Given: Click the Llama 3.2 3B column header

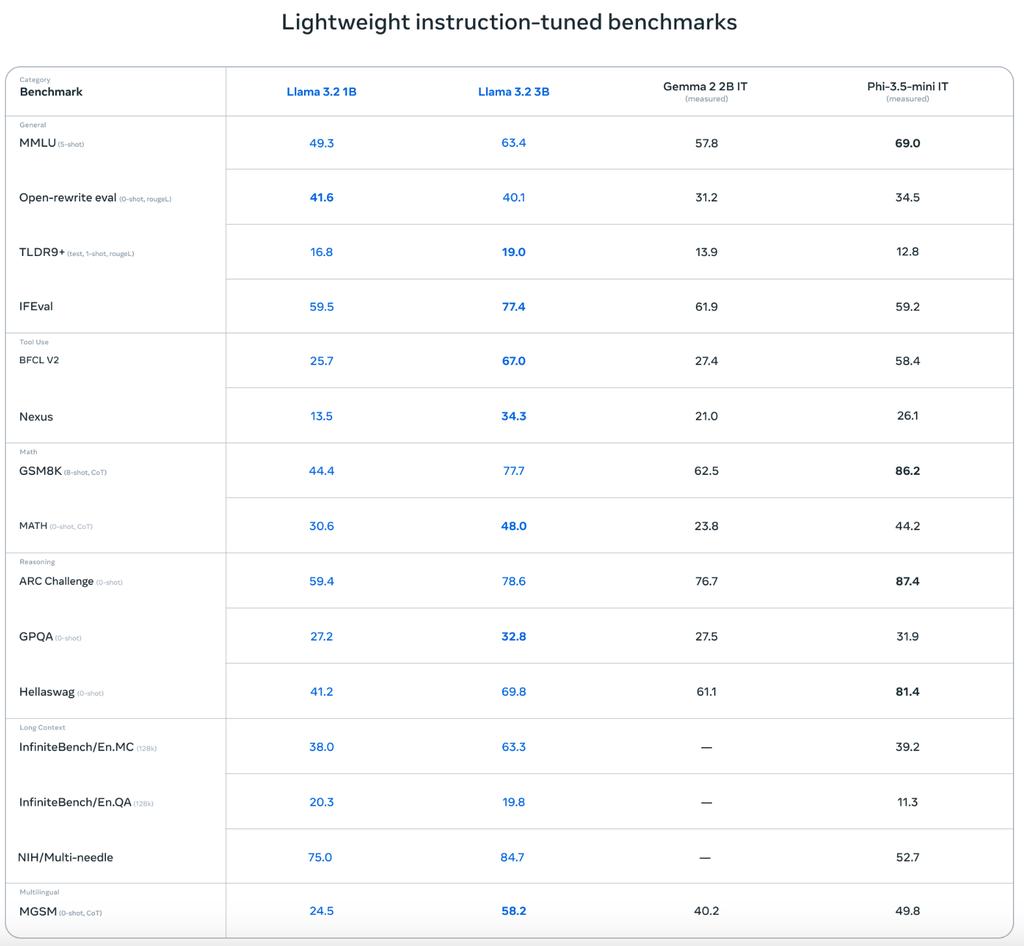Looking at the screenshot, I should 513,92.
